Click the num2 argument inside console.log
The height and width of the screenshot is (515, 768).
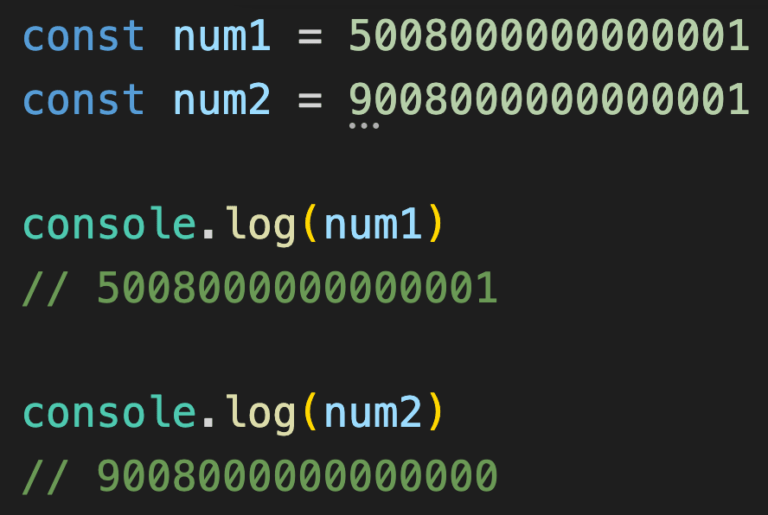pyautogui.click(x=373, y=413)
